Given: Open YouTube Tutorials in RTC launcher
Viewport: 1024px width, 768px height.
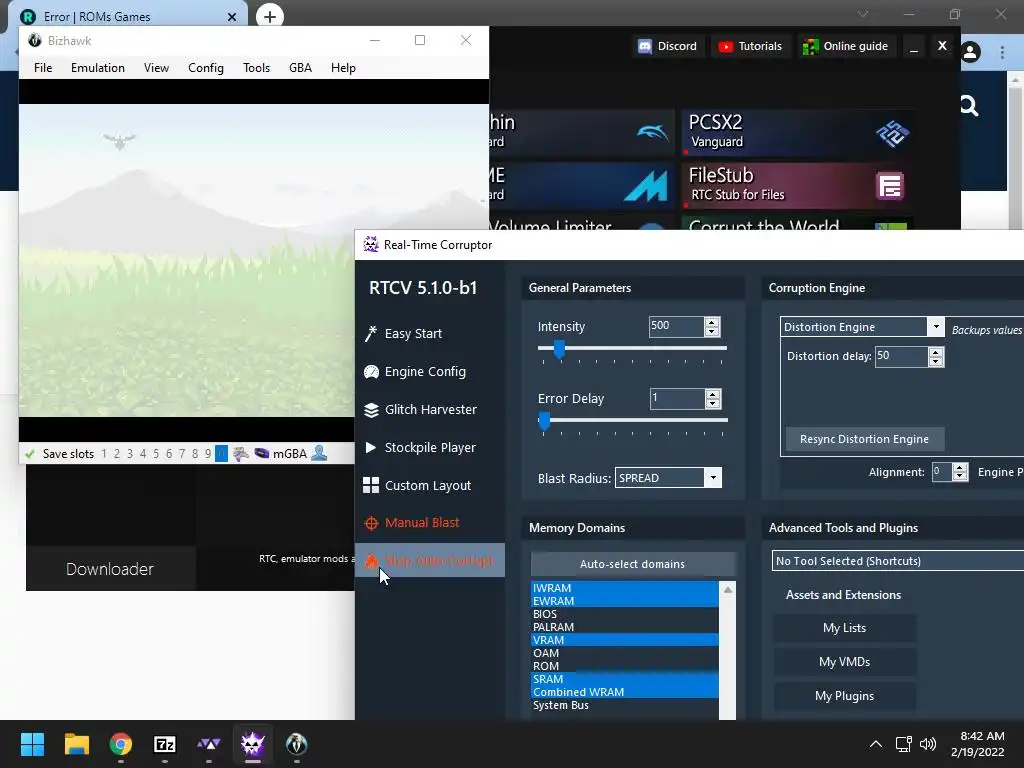Looking at the screenshot, I should click(x=750, y=46).
